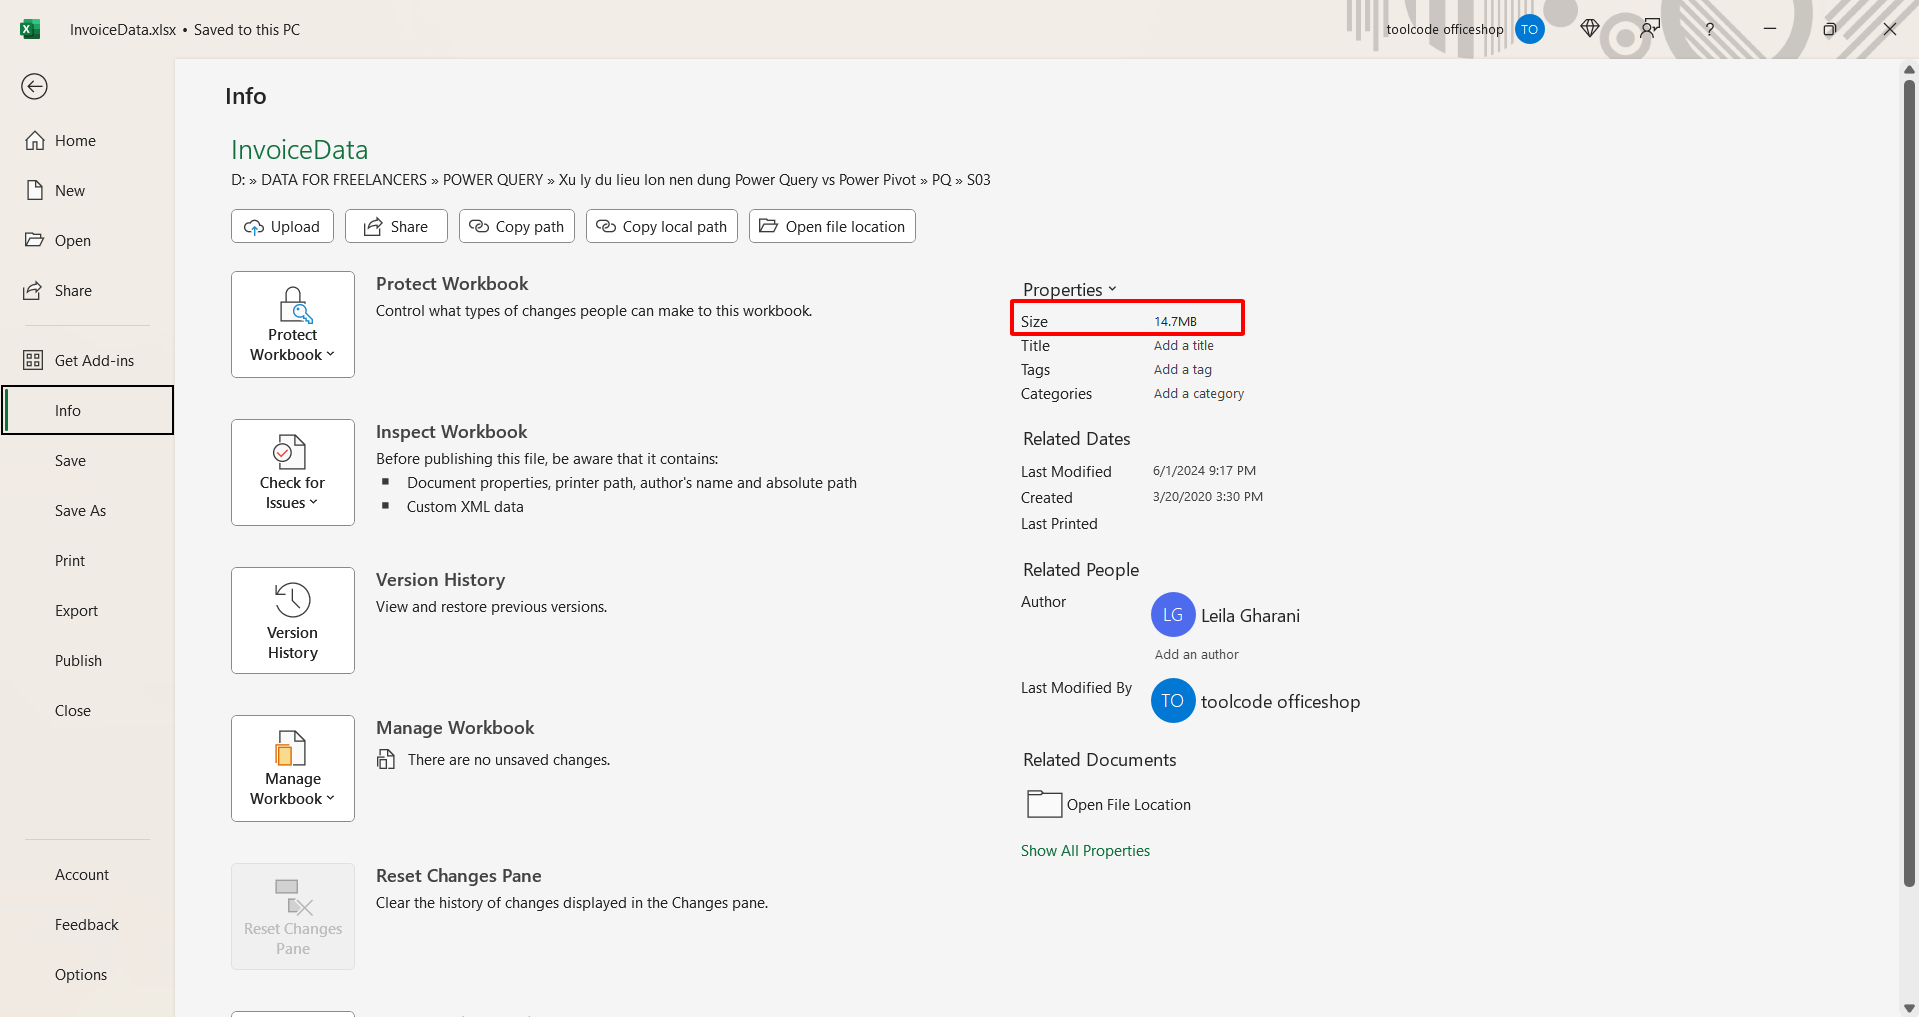
Task: Click the Excel app icon in title bar
Action: (30, 29)
